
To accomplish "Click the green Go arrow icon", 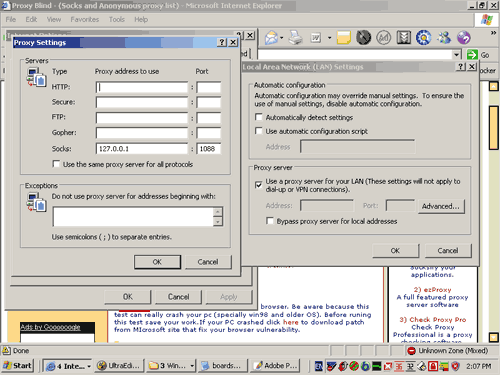I will coord(472,55).
